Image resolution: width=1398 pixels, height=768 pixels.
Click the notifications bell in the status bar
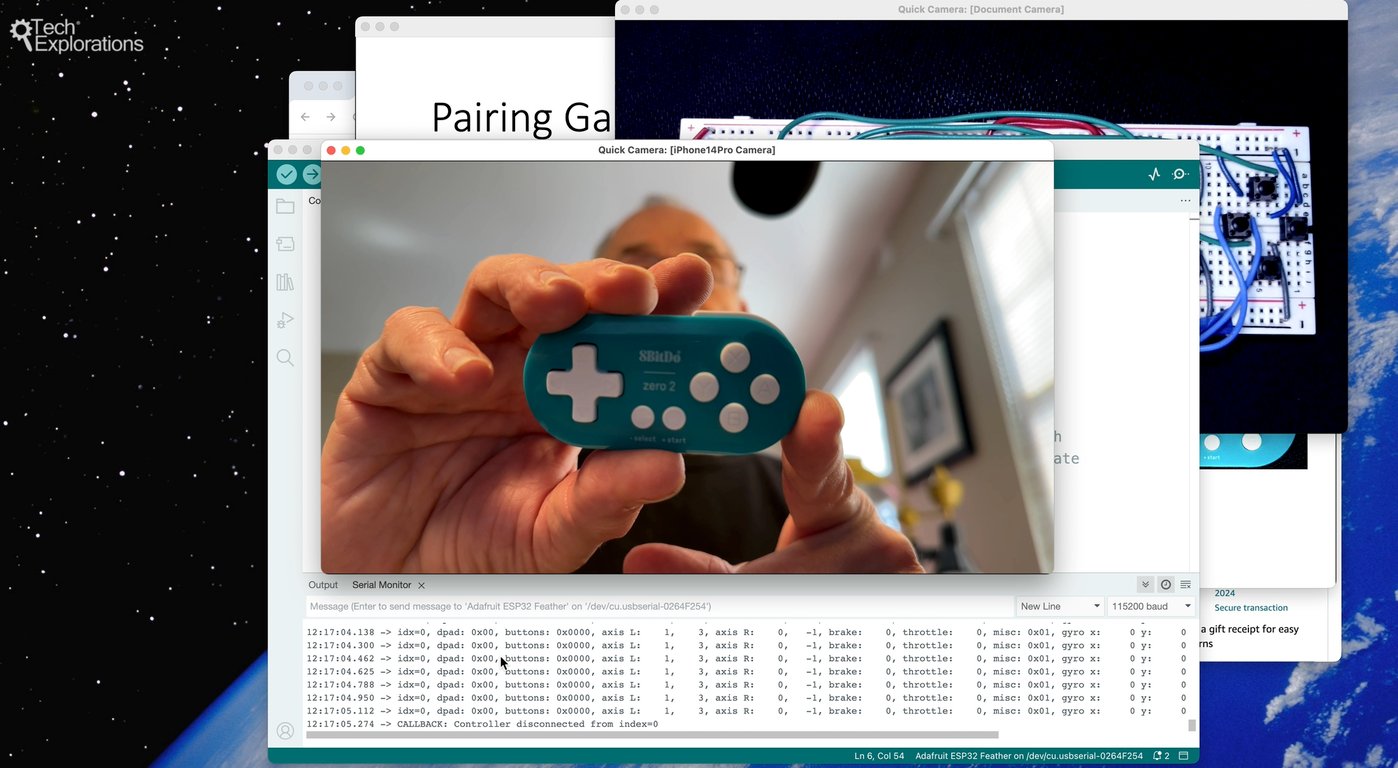tap(1161, 756)
